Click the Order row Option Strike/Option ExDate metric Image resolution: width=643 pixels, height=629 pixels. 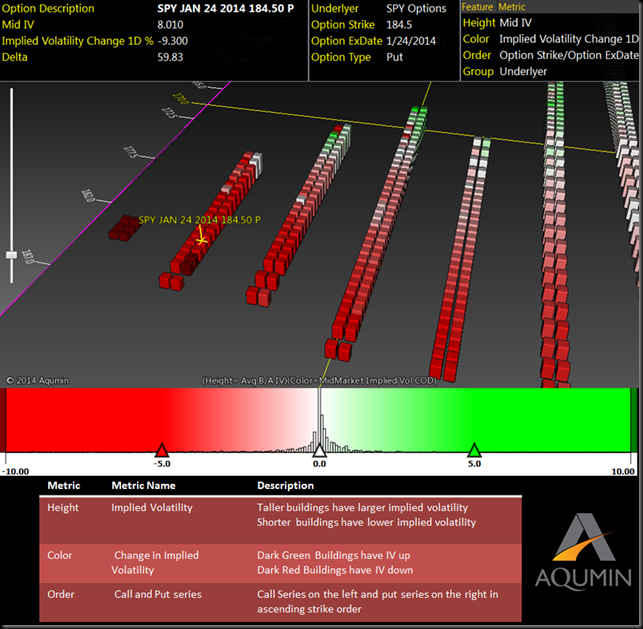click(569, 55)
